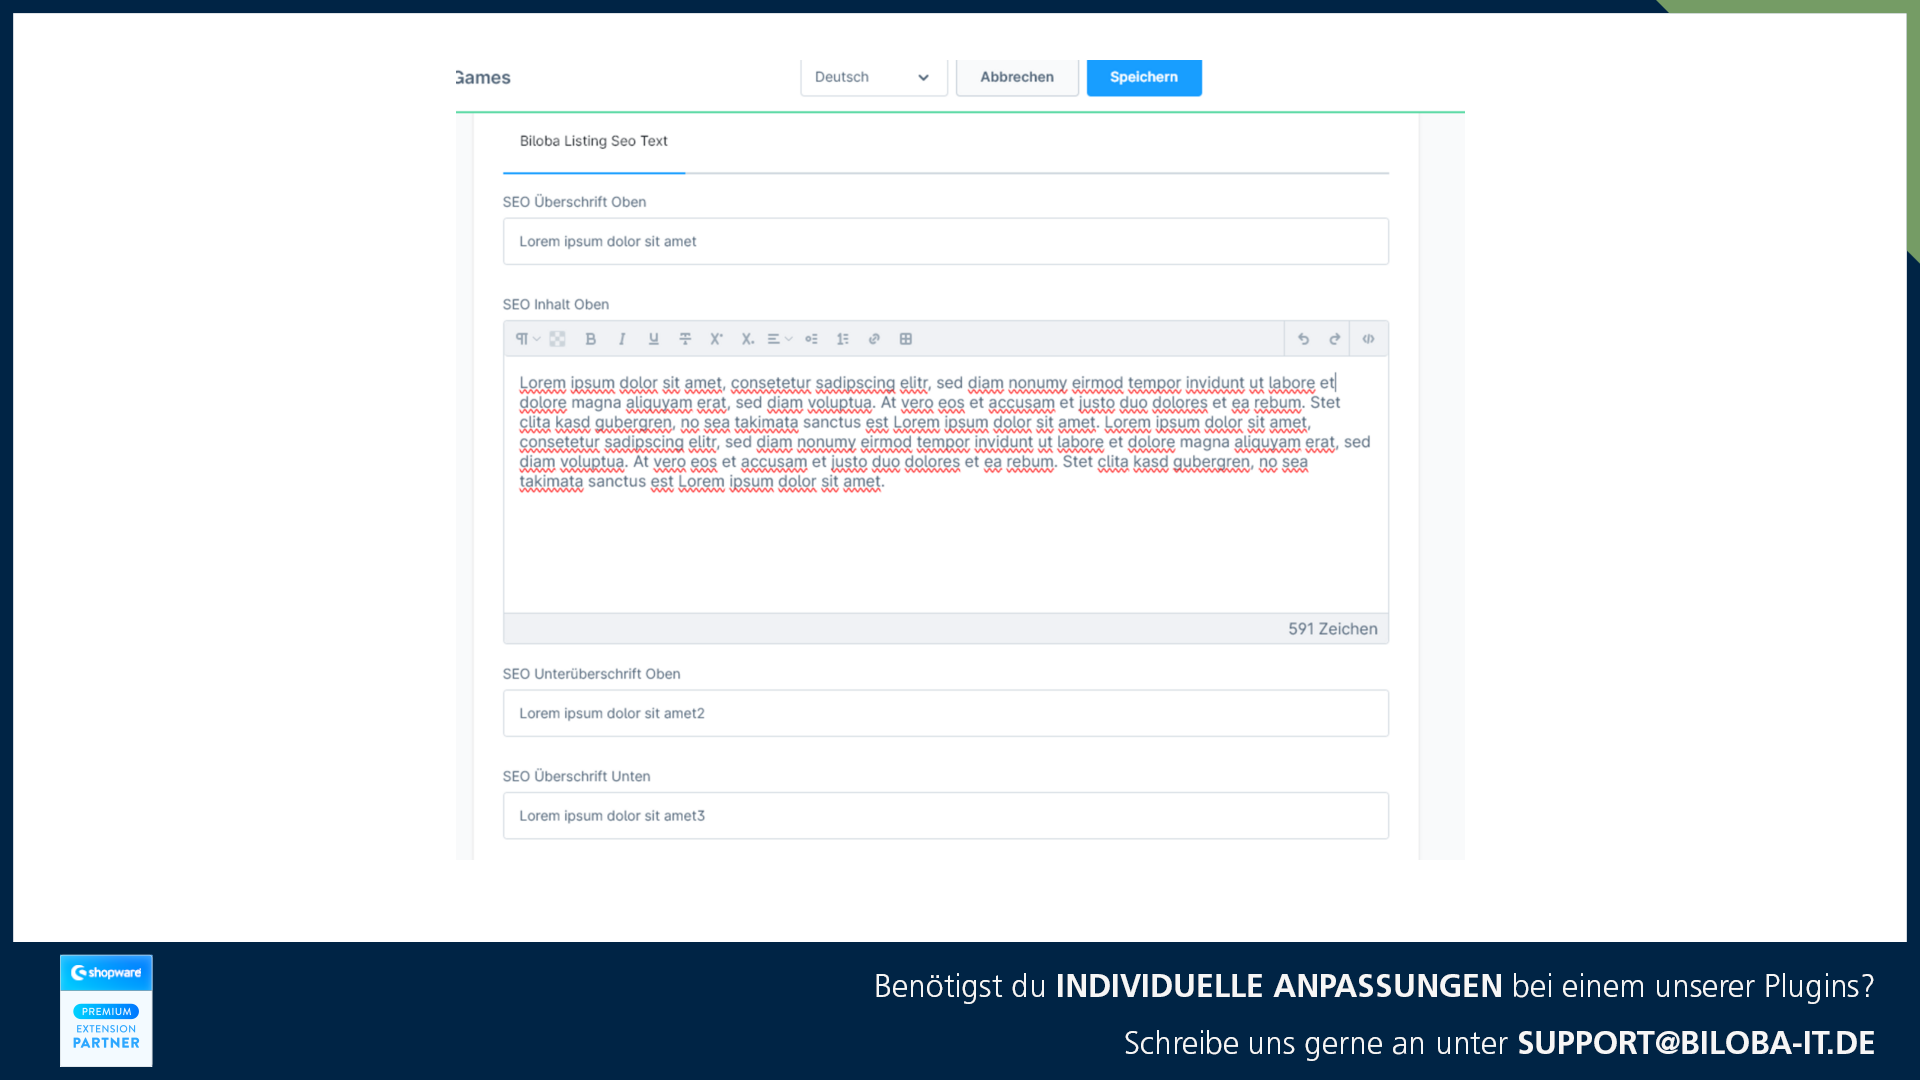This screenshot has width=1920, height=1080.
Task: Focus the SEO Unterüberschrift Oben field
Action: (x=945, y=713)
